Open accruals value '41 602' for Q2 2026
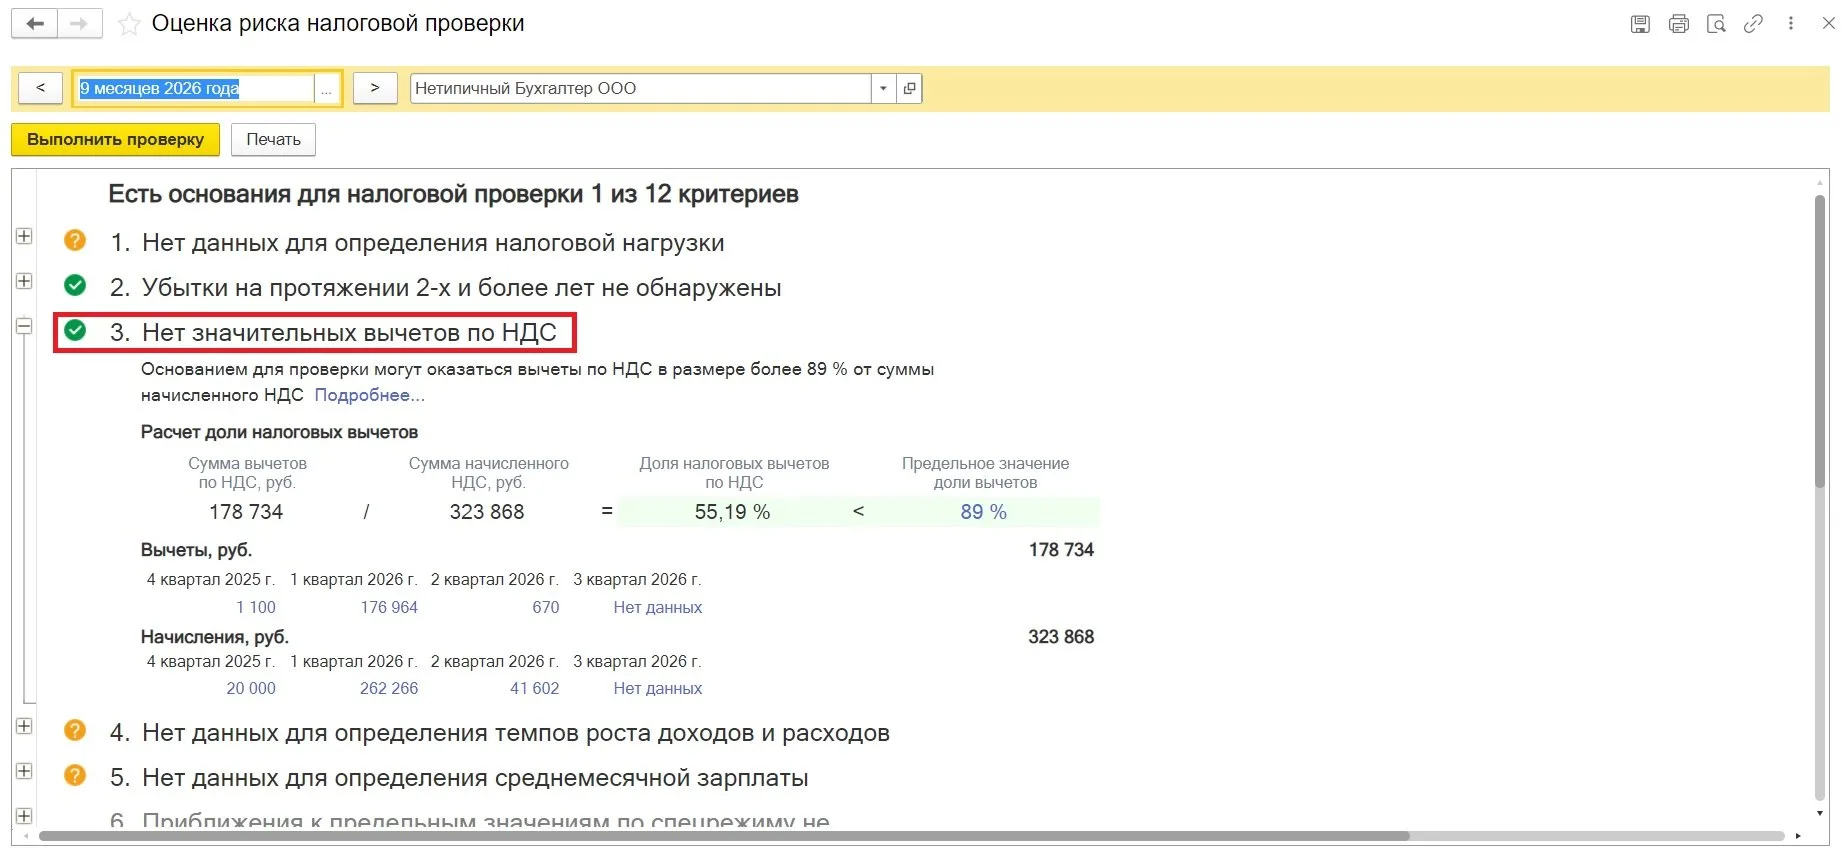1843x853 pixels. click(535, 688)
